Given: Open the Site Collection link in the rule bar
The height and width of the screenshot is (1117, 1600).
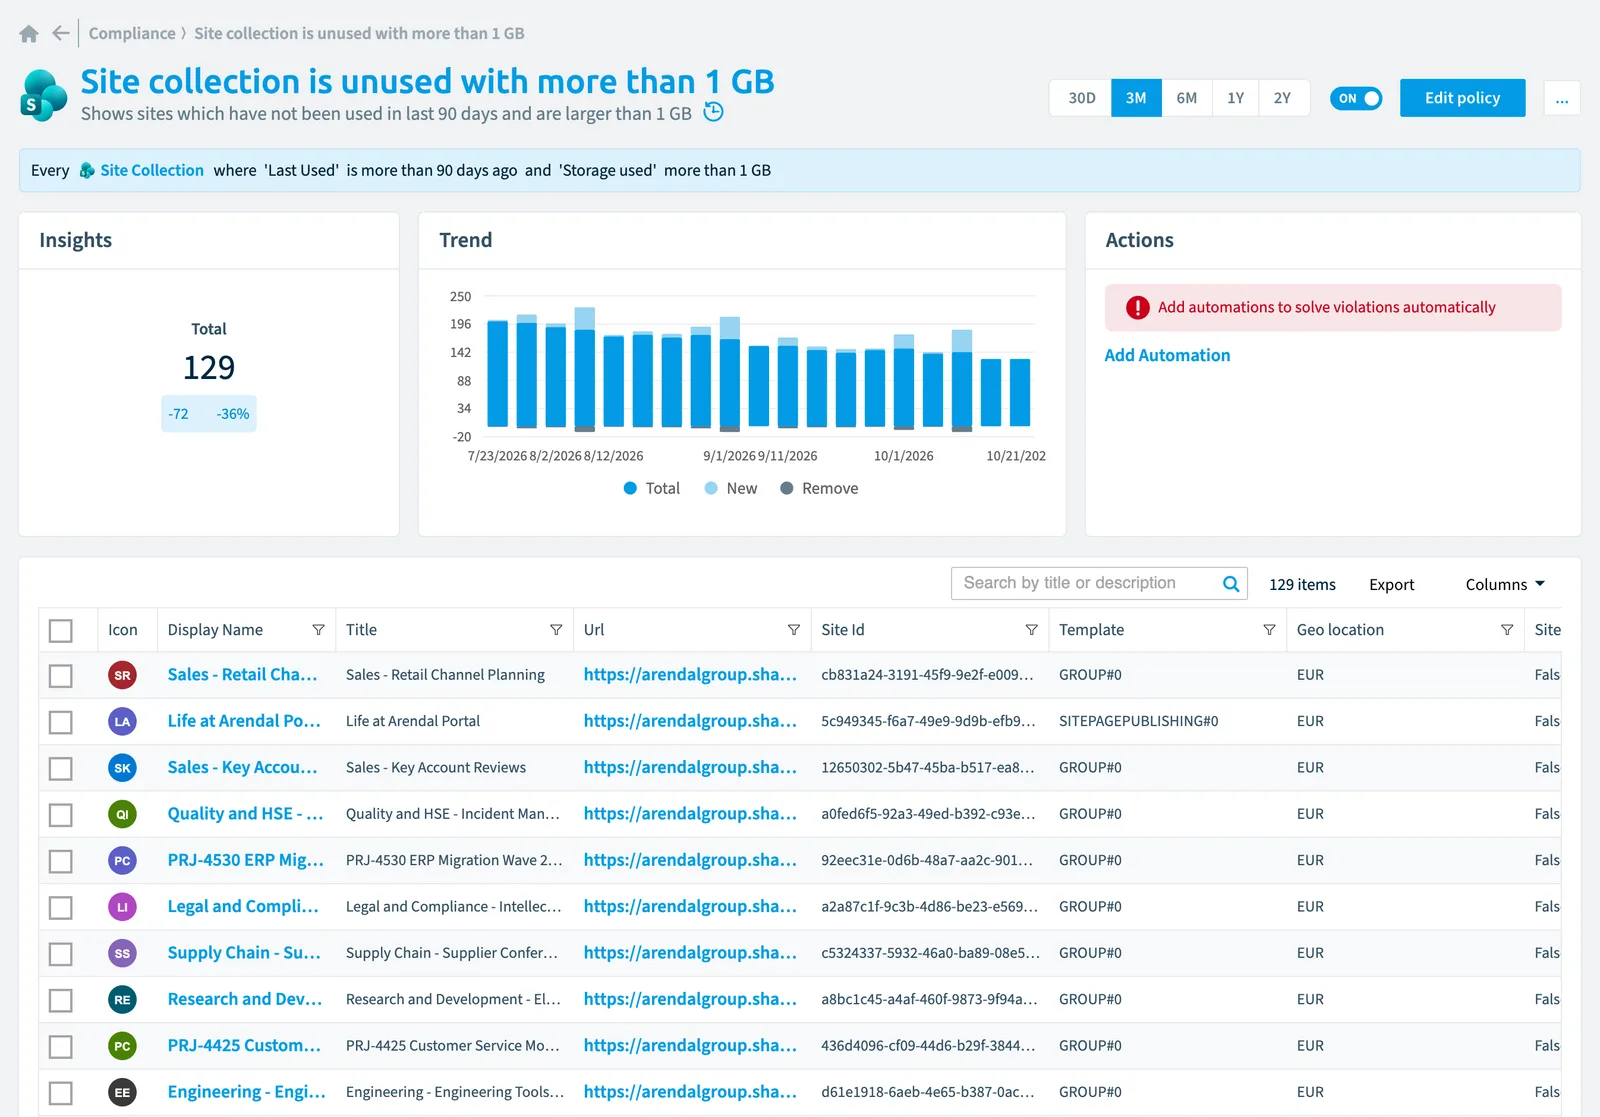Looking at the screenshot, I should click(152, 170).
